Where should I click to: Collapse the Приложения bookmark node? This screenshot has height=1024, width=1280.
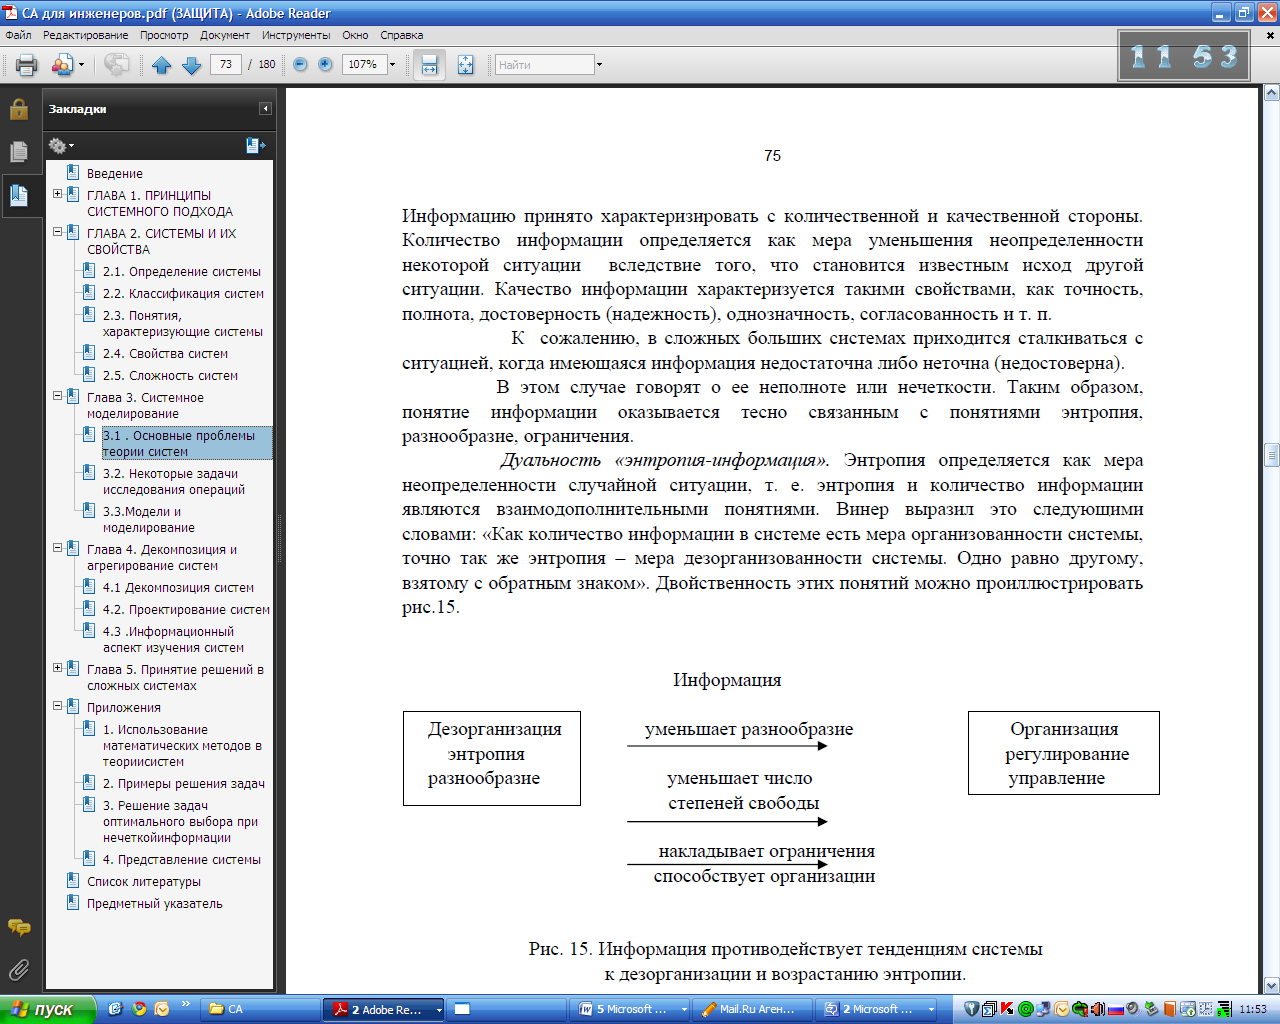click(57, 706)
